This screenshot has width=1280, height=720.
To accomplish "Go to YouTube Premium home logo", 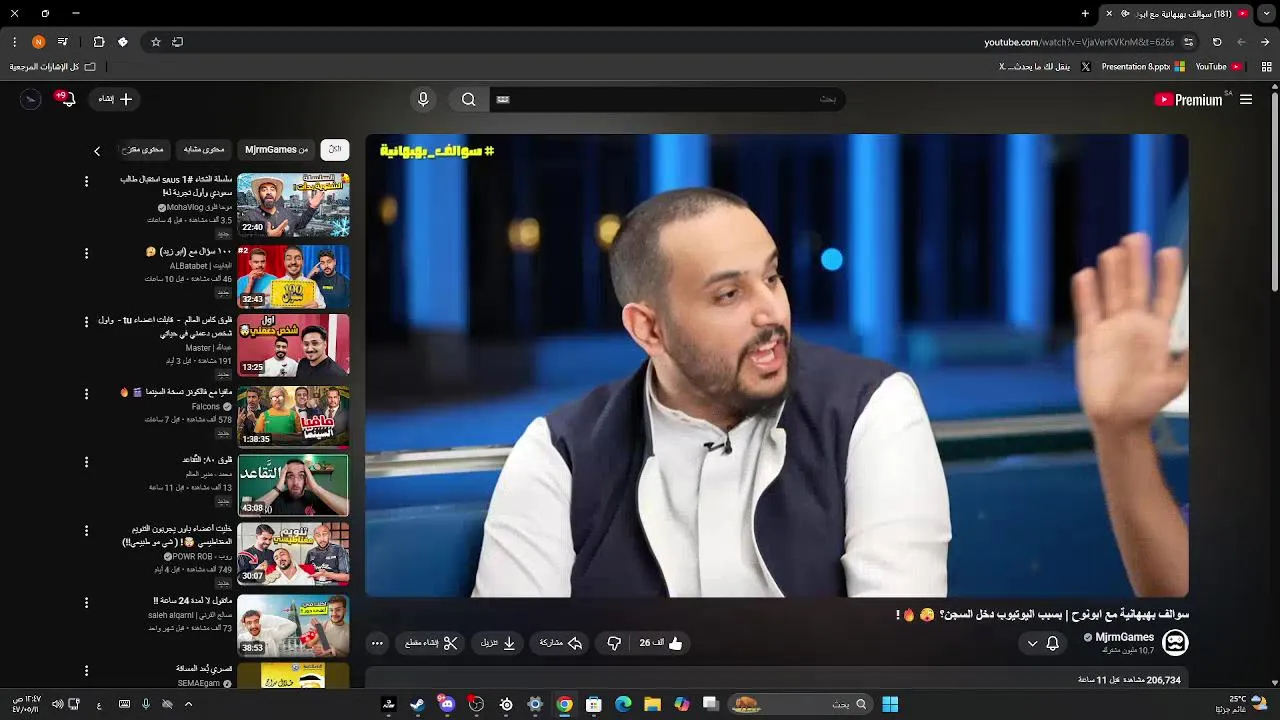I will 1188,99.
